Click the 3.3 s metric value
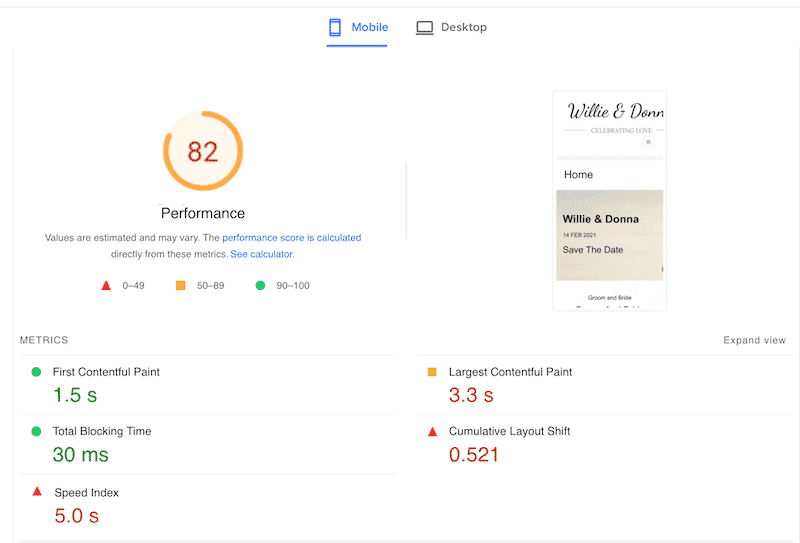Viewport: 800px width, 543px height. [471, 395]
